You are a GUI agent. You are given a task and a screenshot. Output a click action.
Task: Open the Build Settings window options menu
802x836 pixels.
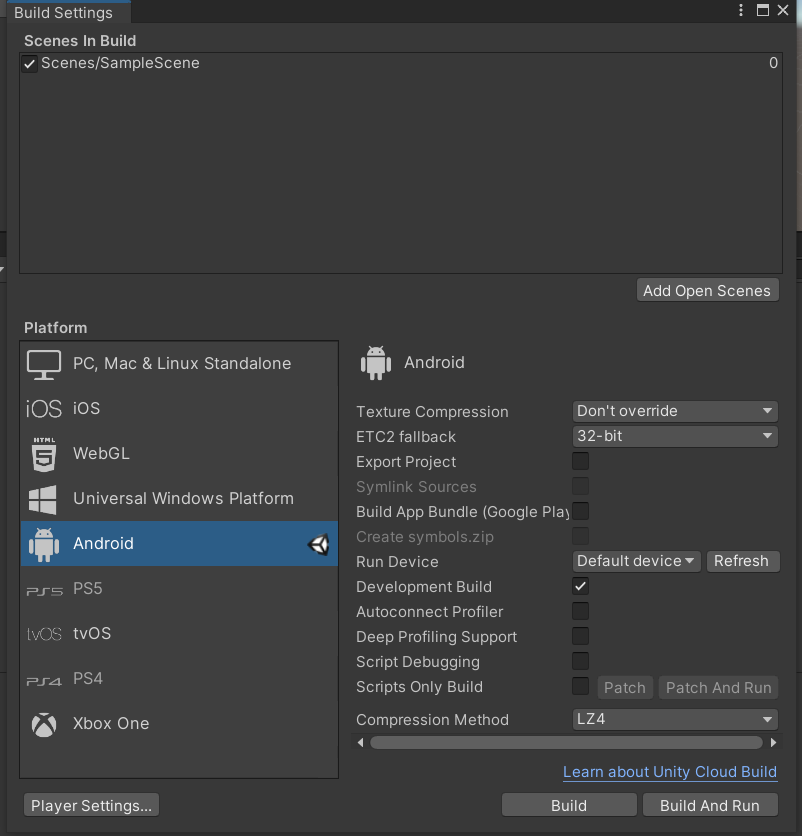pyautogui.click(x=740, y=10)
